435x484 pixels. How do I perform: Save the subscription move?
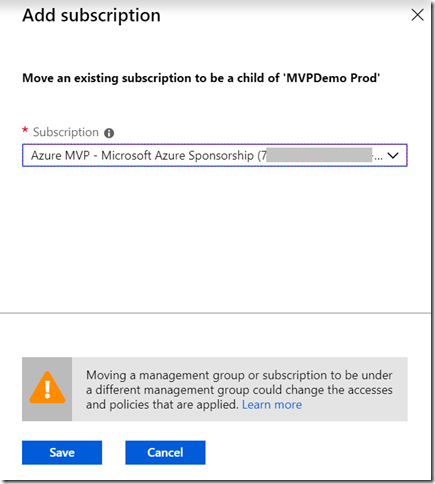click(62, 453)
